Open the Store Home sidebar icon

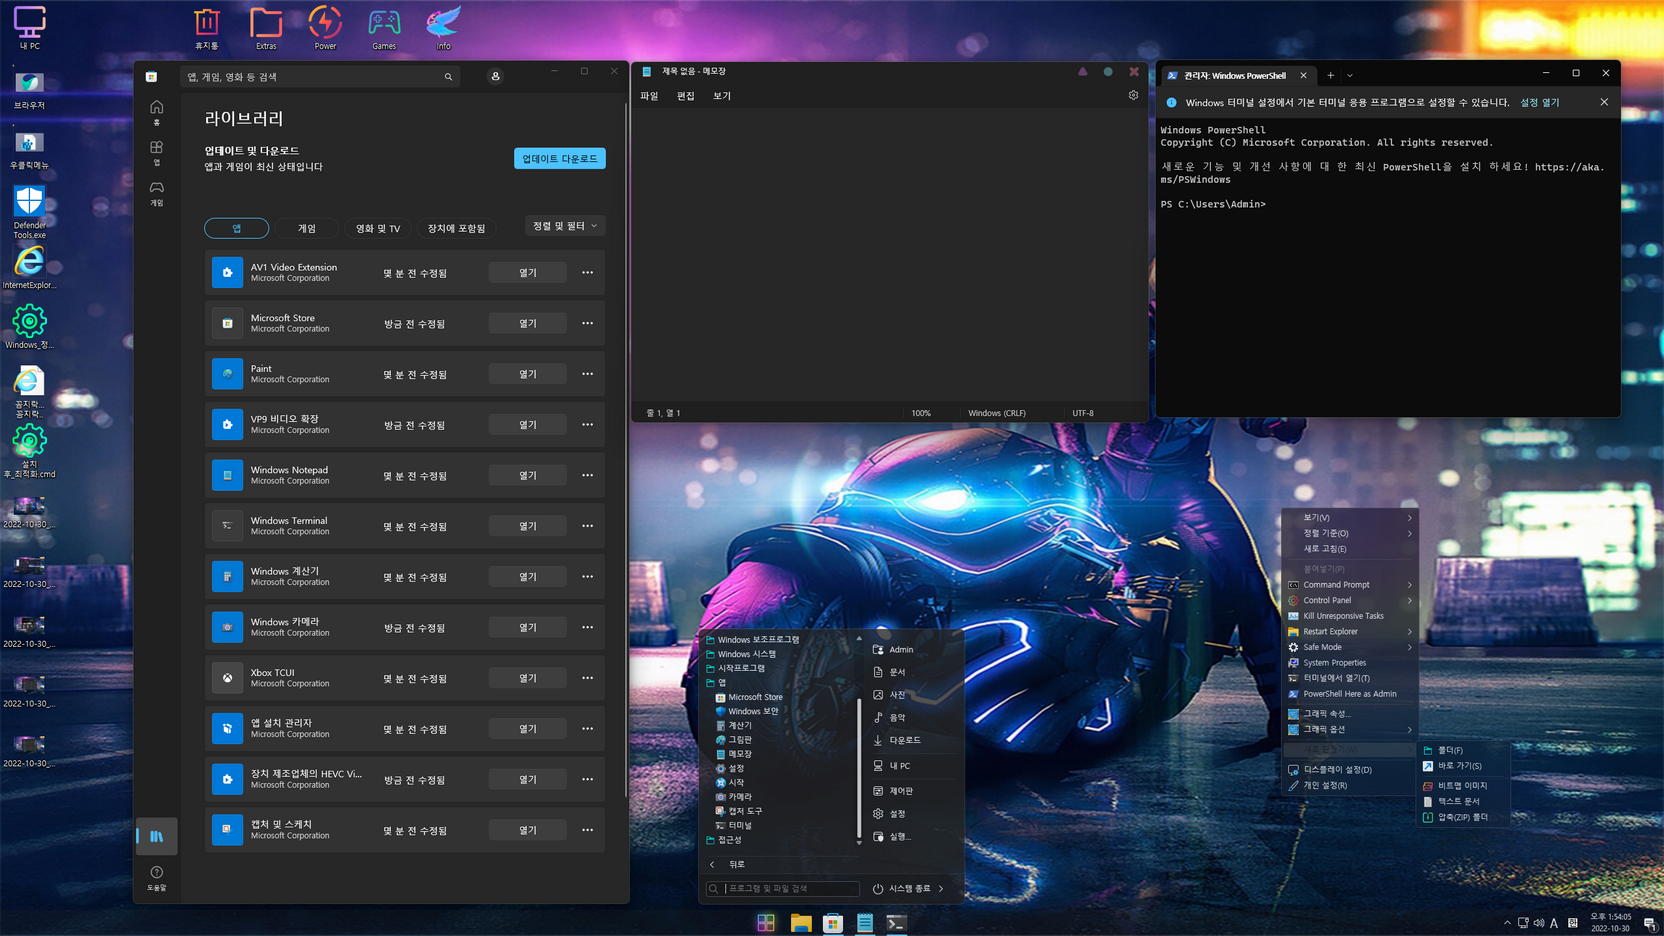point(157,112)
